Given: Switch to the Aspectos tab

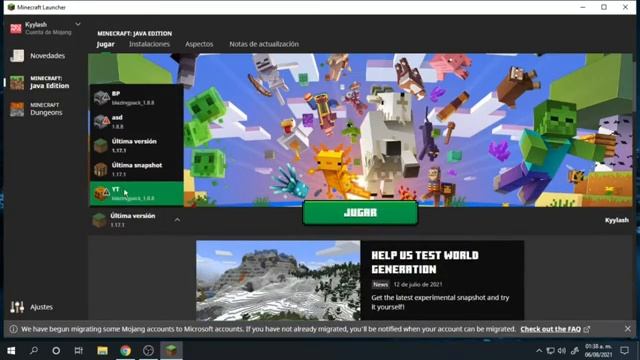Looking at the screenshot, I should [199, 44].
